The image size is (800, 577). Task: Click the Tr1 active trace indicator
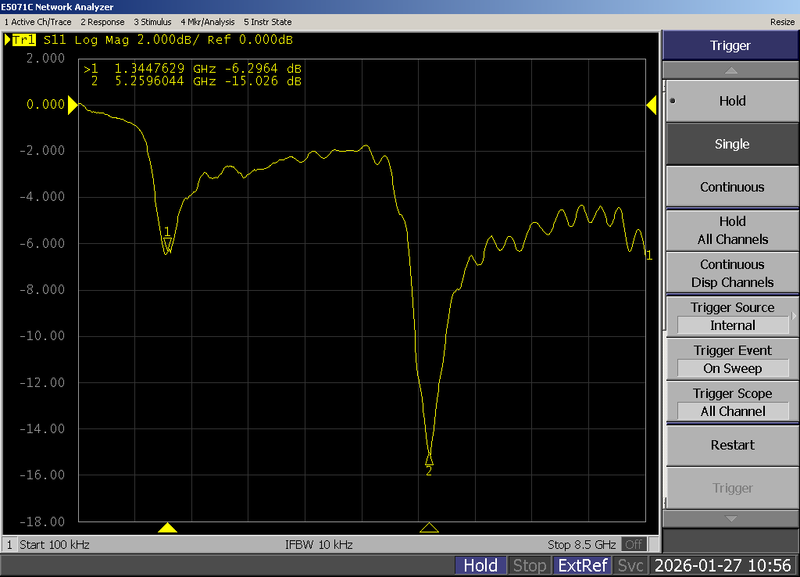tap(22, 41)
